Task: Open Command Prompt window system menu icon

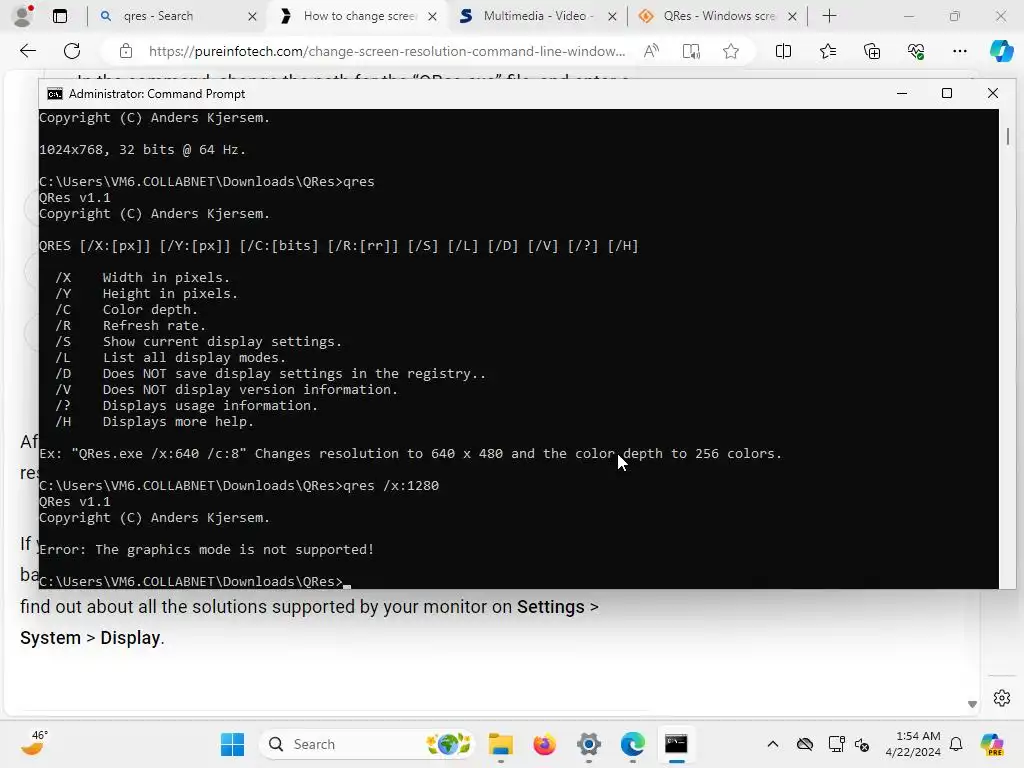Action: click(x=55, y=93)
